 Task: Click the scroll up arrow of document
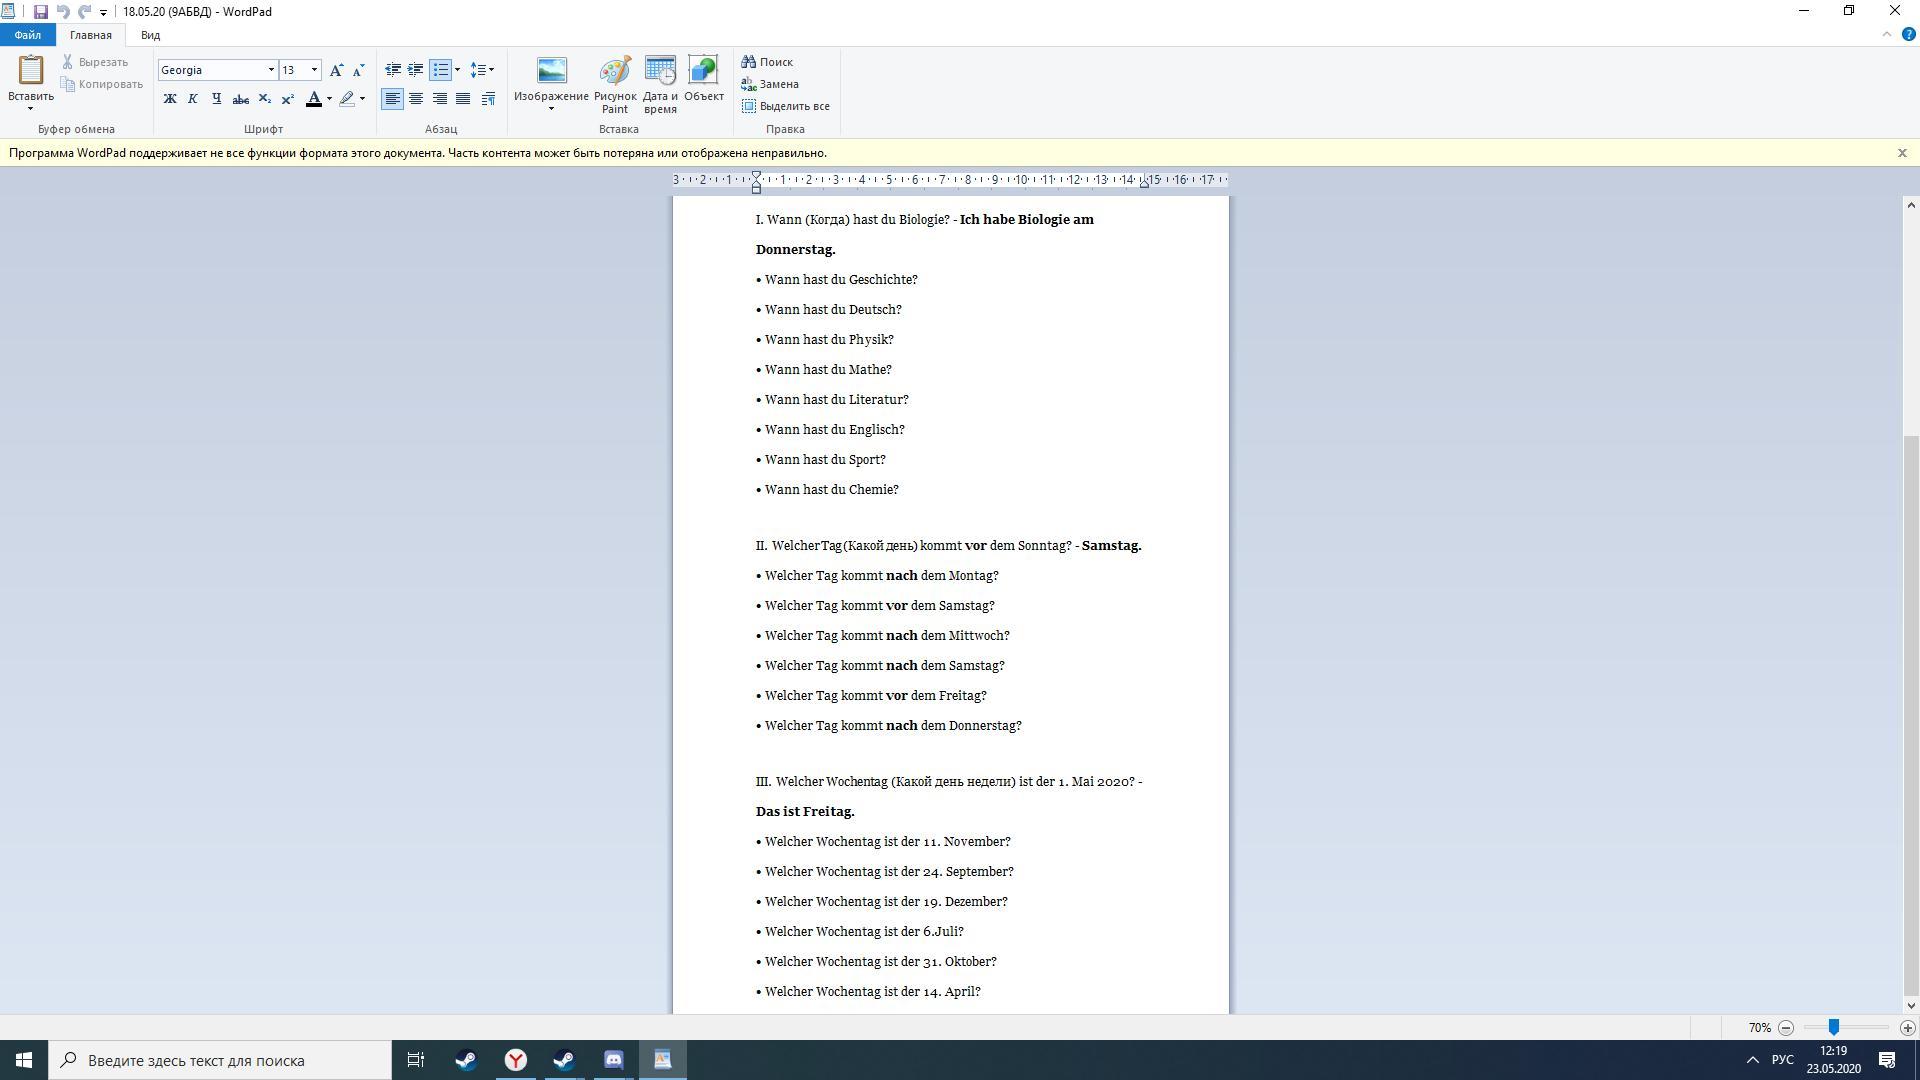coord(1911,205)
